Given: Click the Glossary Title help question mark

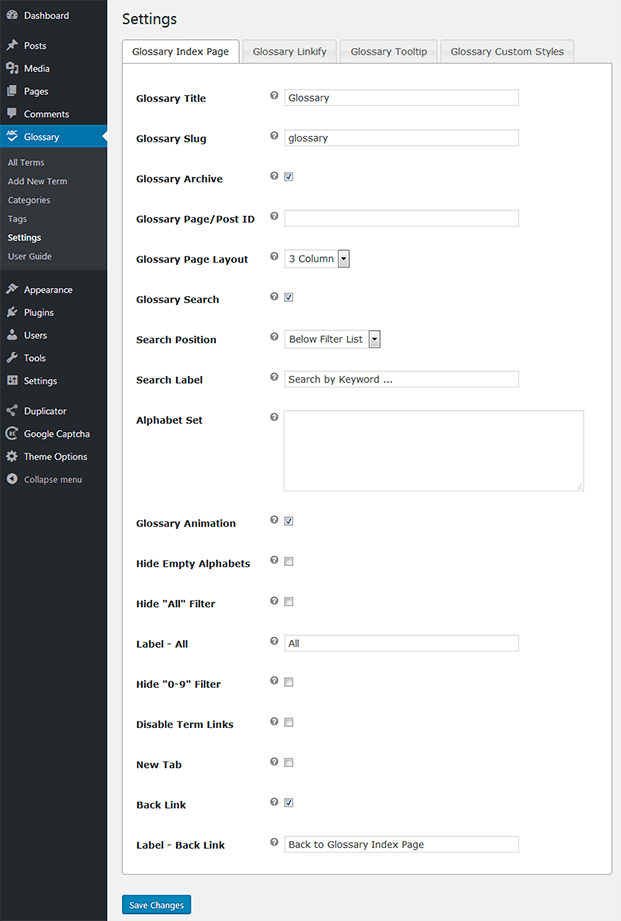Looking at the screenshot, I should pyautogui.click(x=273, y=97).
